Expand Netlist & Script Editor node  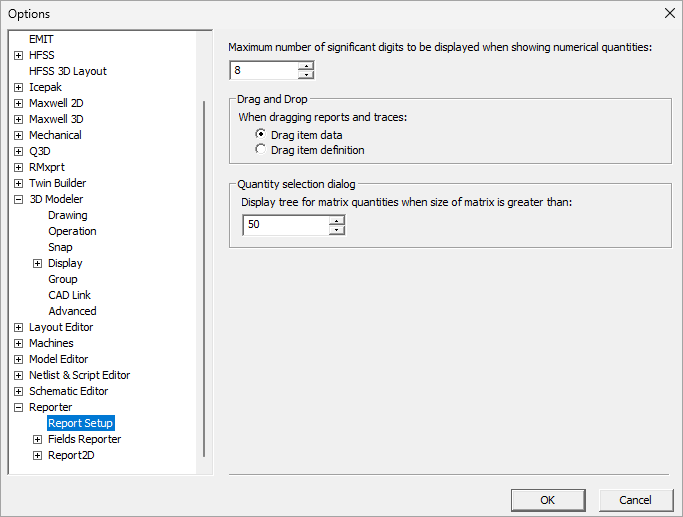[x=18, y=375]
